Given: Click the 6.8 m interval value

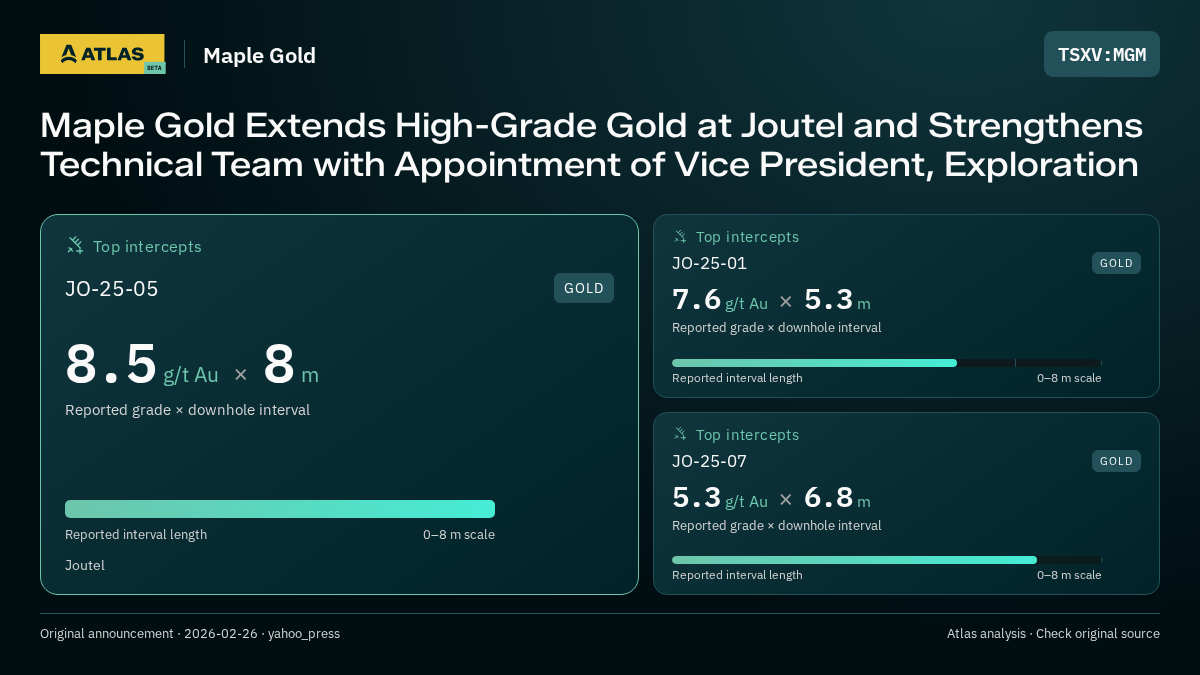Looking at the screenshot, I should [837, 498].
